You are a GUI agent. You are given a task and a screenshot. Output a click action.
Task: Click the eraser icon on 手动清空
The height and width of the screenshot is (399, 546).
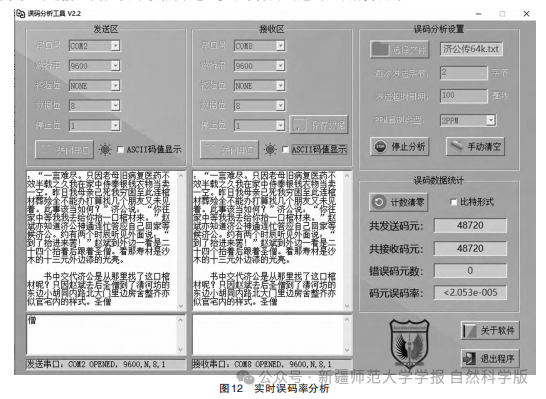click(457, 146)
